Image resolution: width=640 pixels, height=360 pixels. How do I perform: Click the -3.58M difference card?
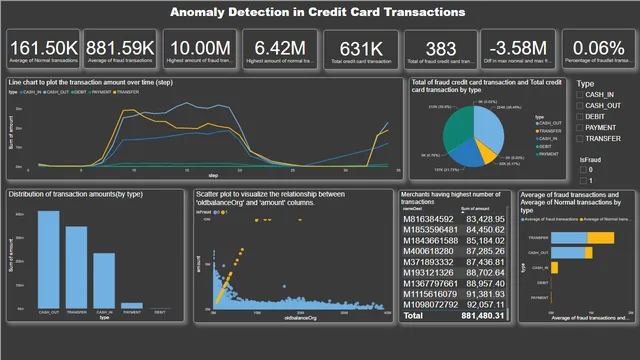(518, 49)
